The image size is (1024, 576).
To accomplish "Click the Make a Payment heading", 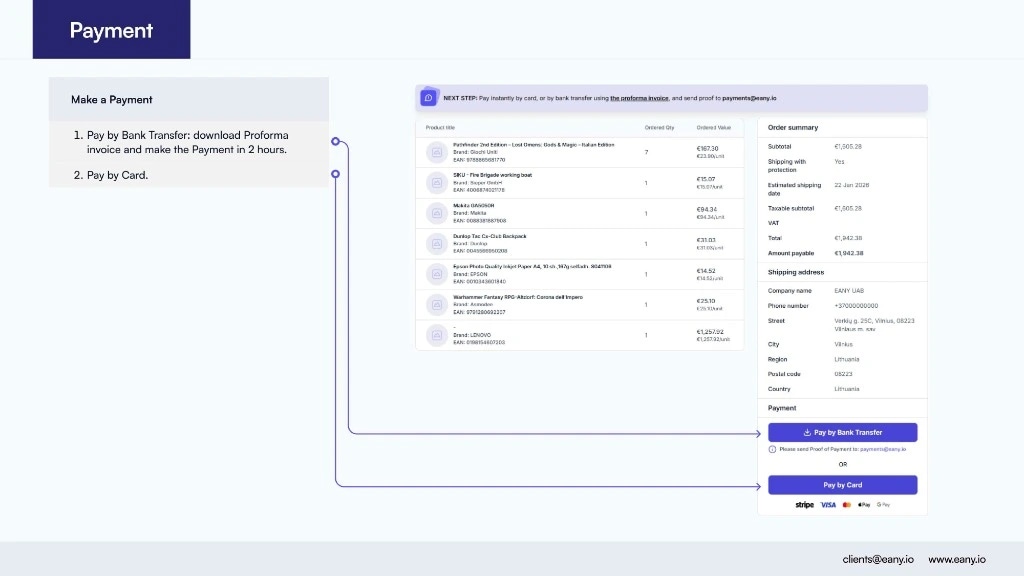I will point(112,99).
